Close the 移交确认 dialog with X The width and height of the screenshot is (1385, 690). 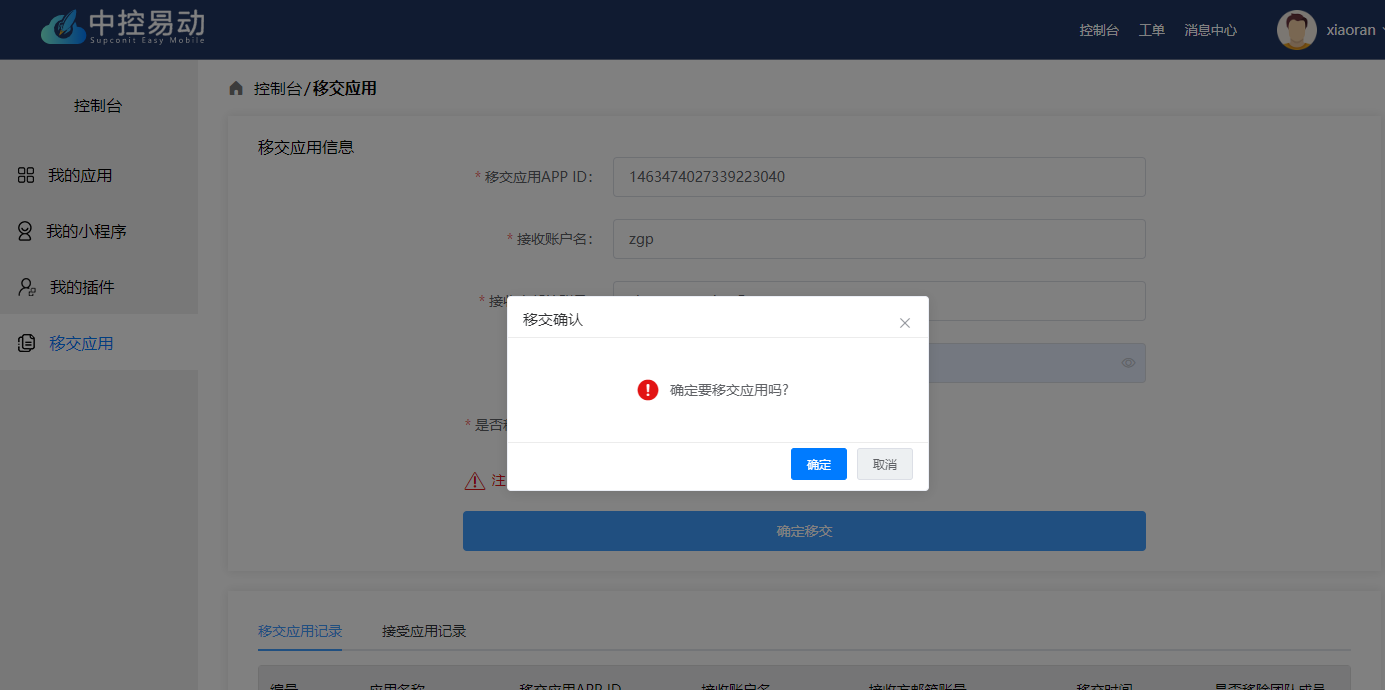tap(905, 323)
